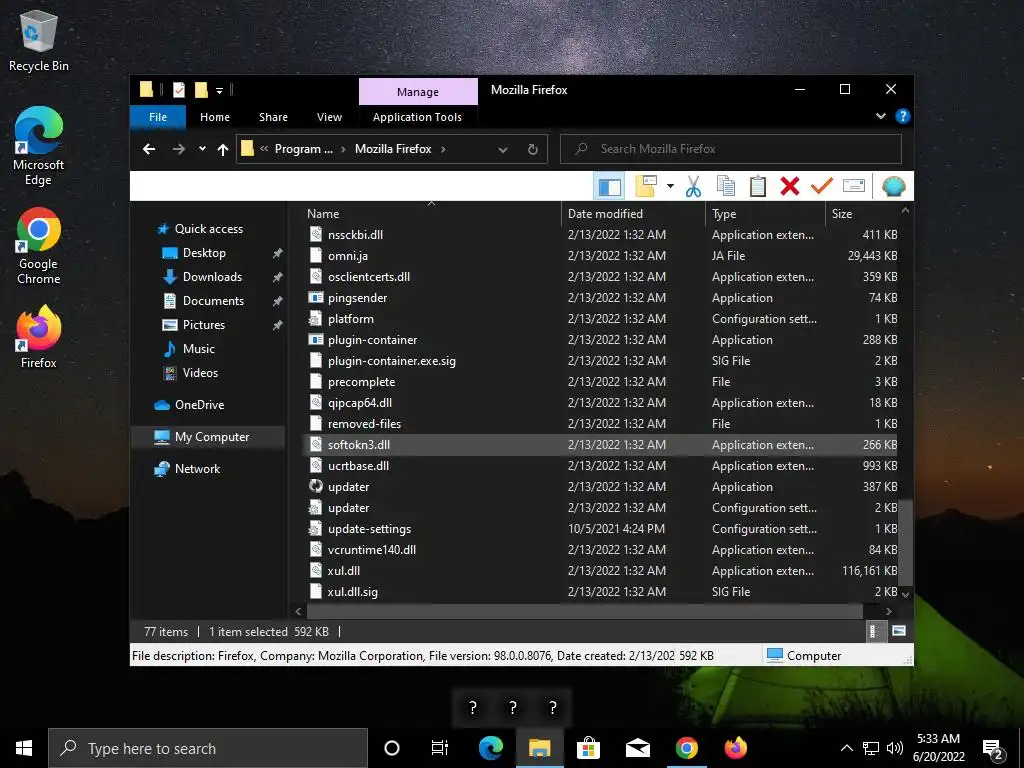The image size is (1024, 768).
Task: Open Microsoft Store from taskbar
Action: [588, 748]
